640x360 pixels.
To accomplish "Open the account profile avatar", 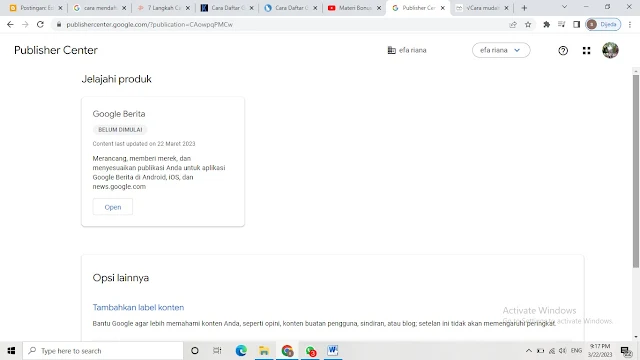I will point(610,50).
